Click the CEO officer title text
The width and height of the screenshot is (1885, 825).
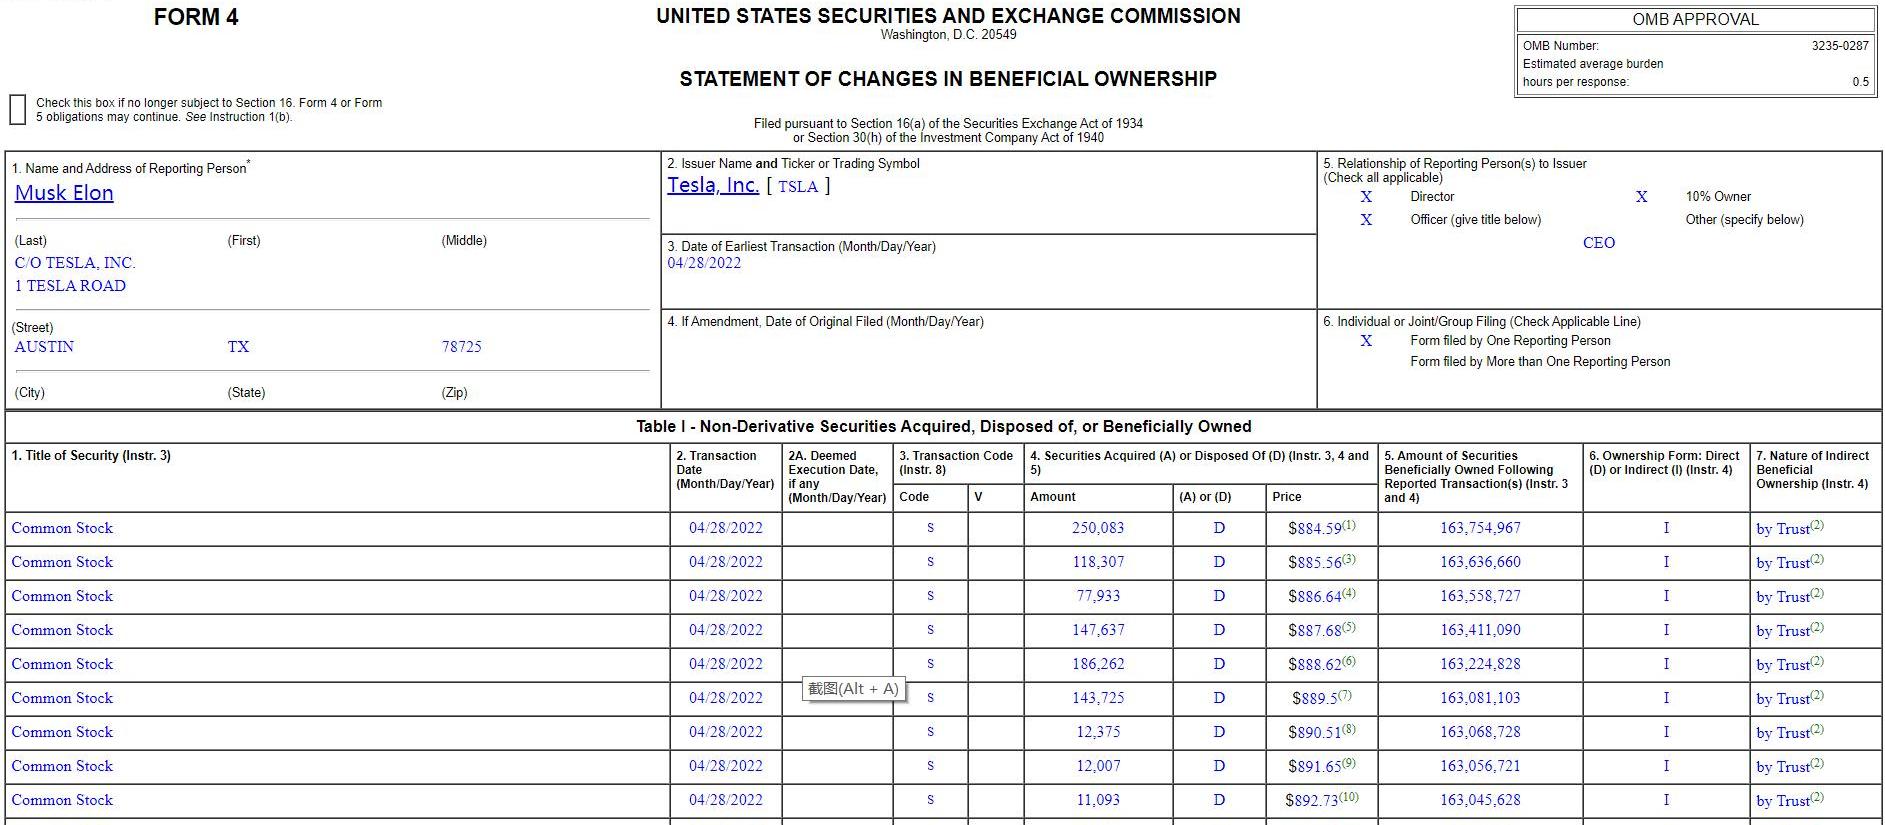1598,243
